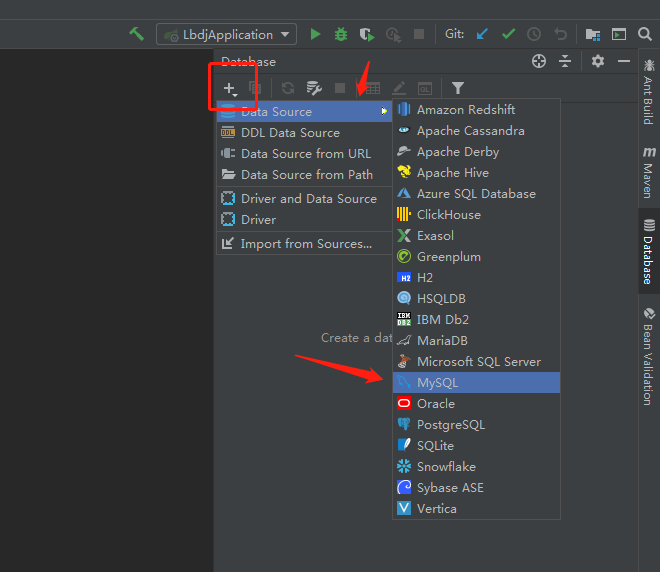Open Search Everywhere magnifier icon
The image size is (660, 572).
pos(644,34)
